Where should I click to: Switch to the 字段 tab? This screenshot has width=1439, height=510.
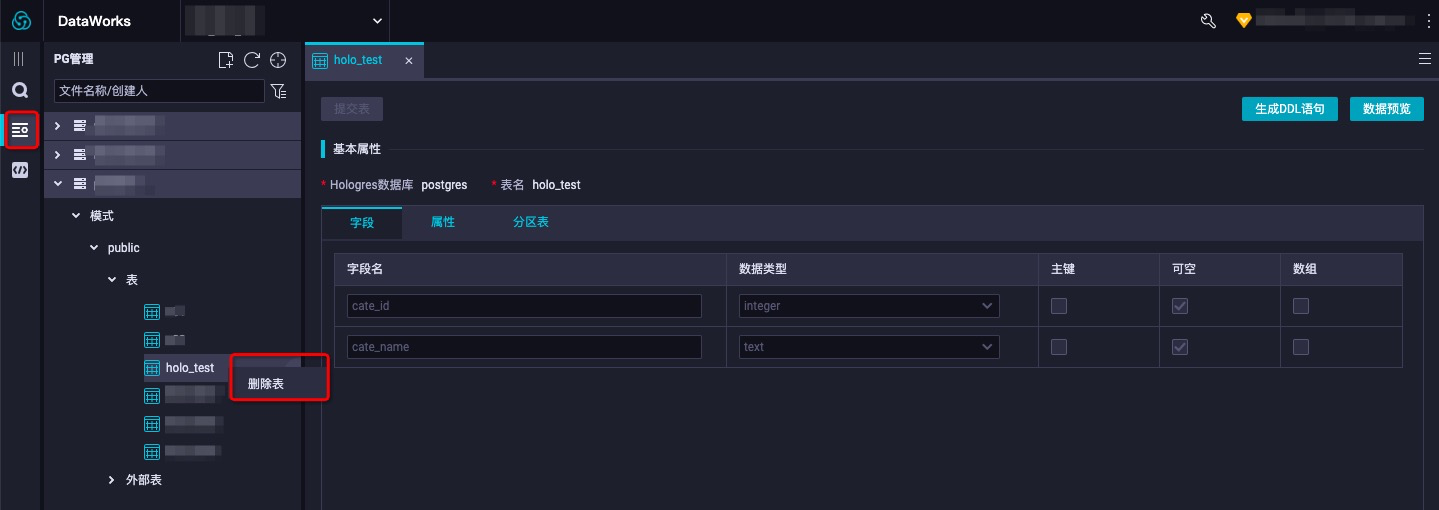(x=362, y=222)
